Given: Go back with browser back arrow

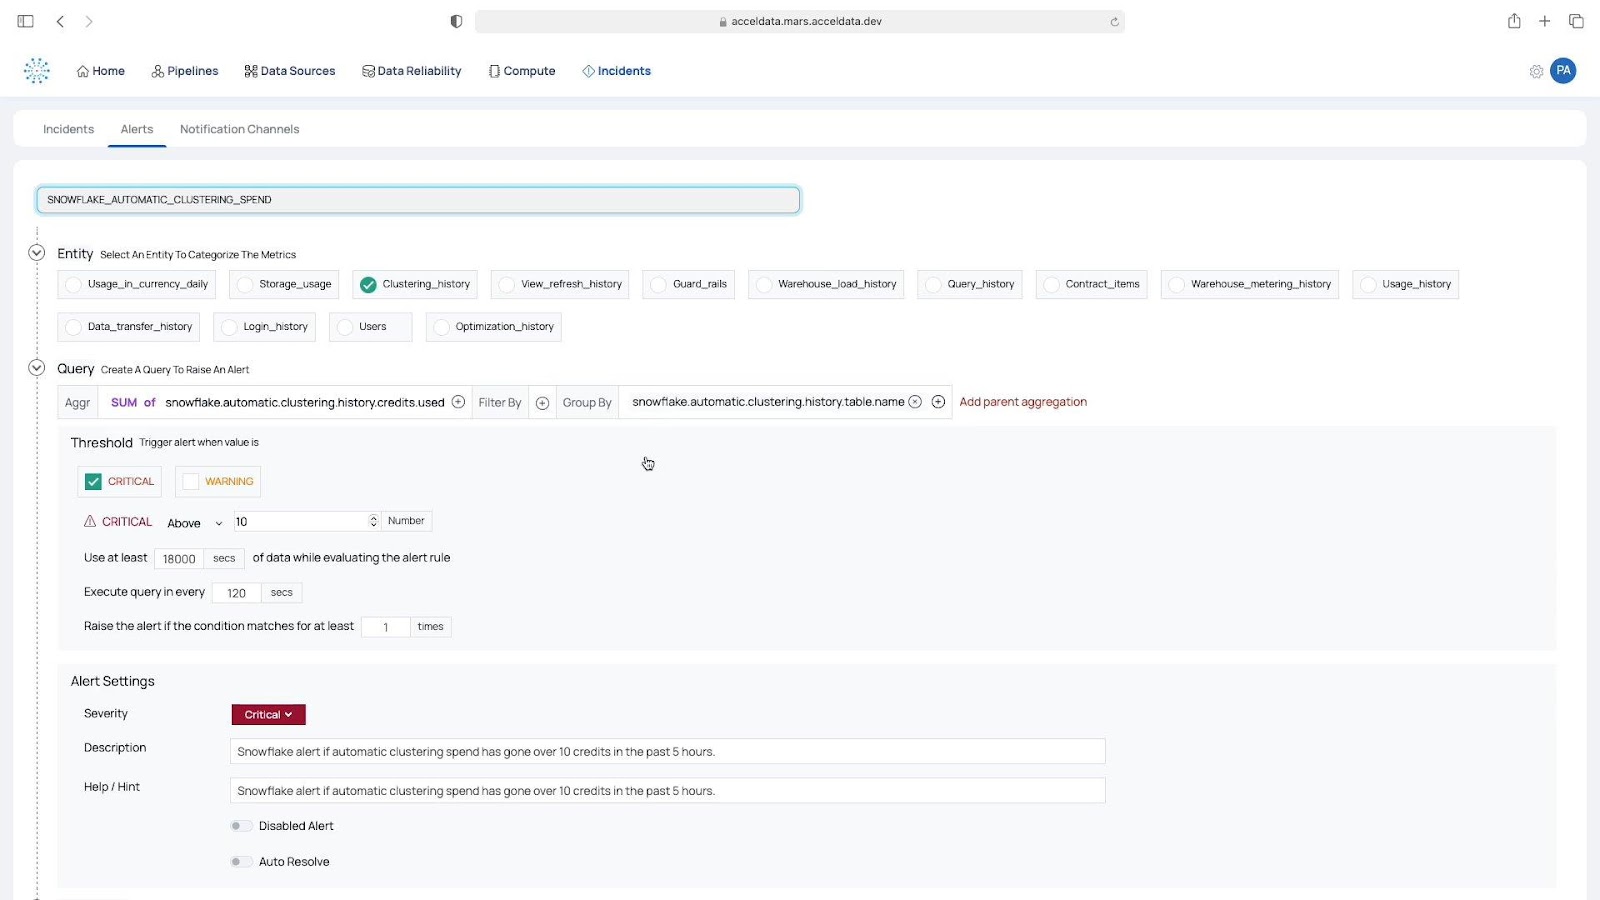Looking at the screenshot, I should pos(60,21).
